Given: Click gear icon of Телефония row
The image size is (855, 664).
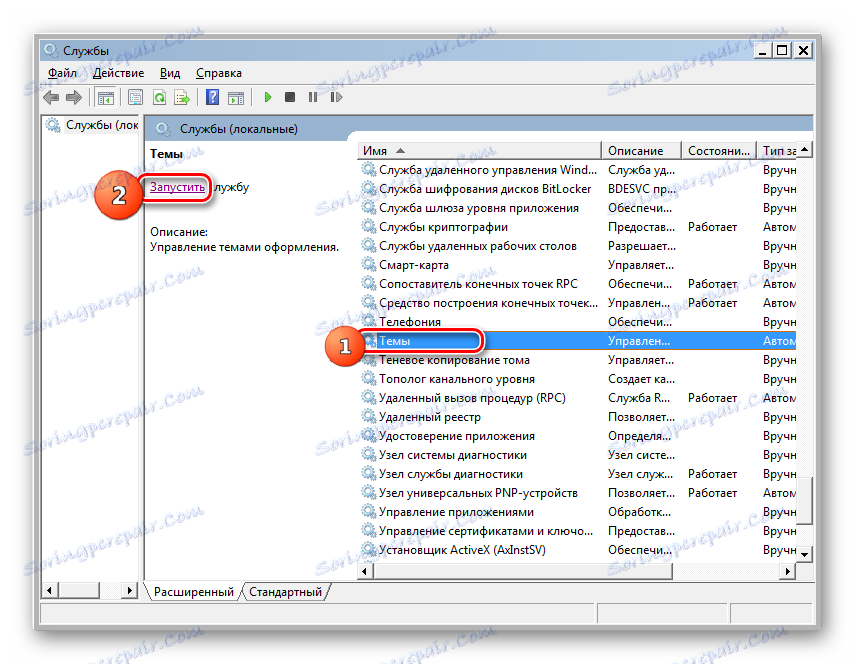Looking at the screenshot, I should [x=369, y=322].
